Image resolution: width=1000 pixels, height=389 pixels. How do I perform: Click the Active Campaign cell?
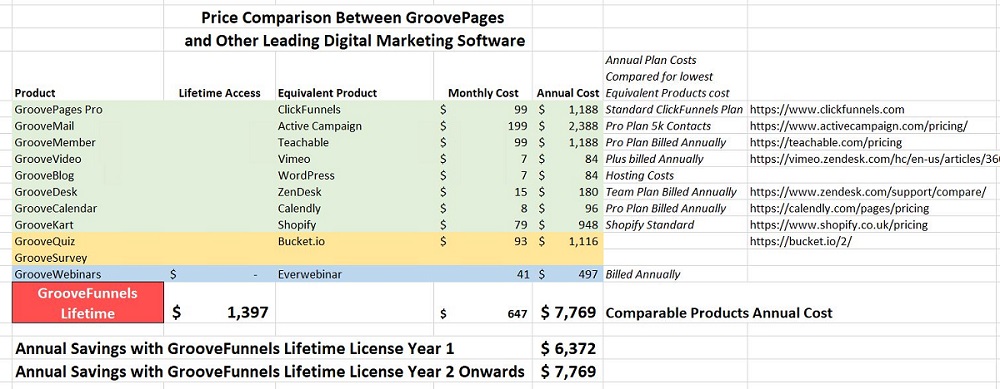click(354, 126)
